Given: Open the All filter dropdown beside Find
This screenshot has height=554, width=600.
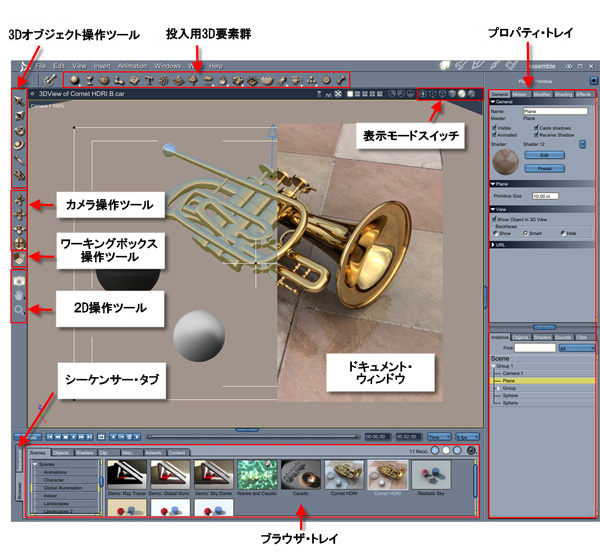Looking at the screenshot, I should [x=576, y=348].
